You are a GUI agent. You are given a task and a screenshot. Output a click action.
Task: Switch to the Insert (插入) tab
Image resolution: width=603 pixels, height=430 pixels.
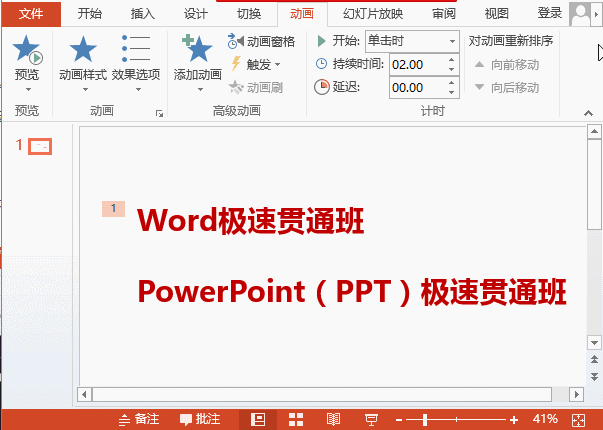coord(143,14)
